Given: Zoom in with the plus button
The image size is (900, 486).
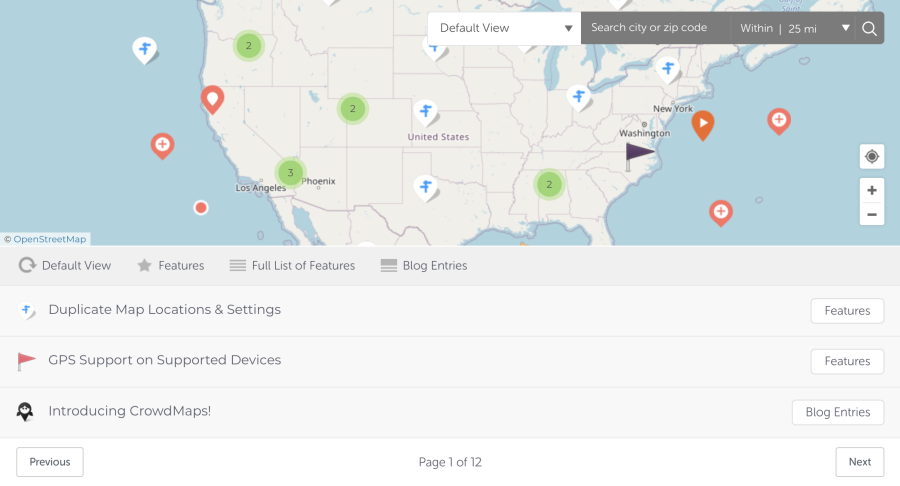Looking at the screenshot, I should 871,190.
